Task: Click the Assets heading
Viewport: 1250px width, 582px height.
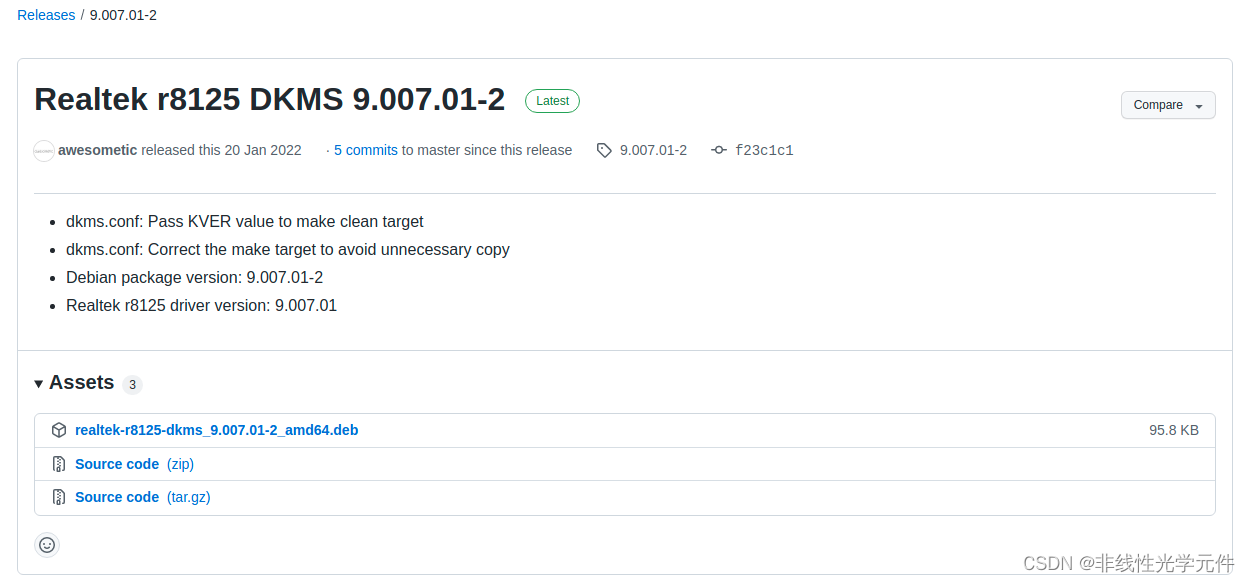Action: [81, 383]
